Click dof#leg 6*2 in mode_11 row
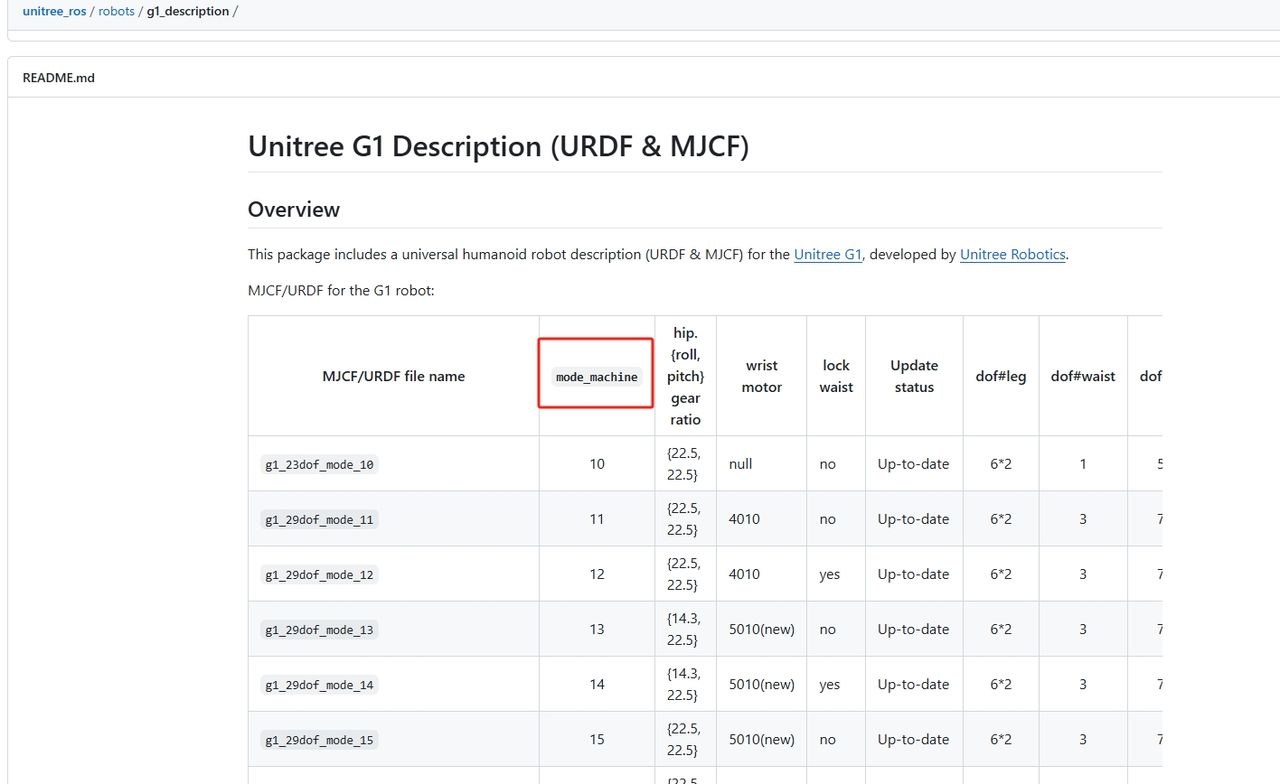This screenshot has height=784, width=1280. tap(1001, 519)
